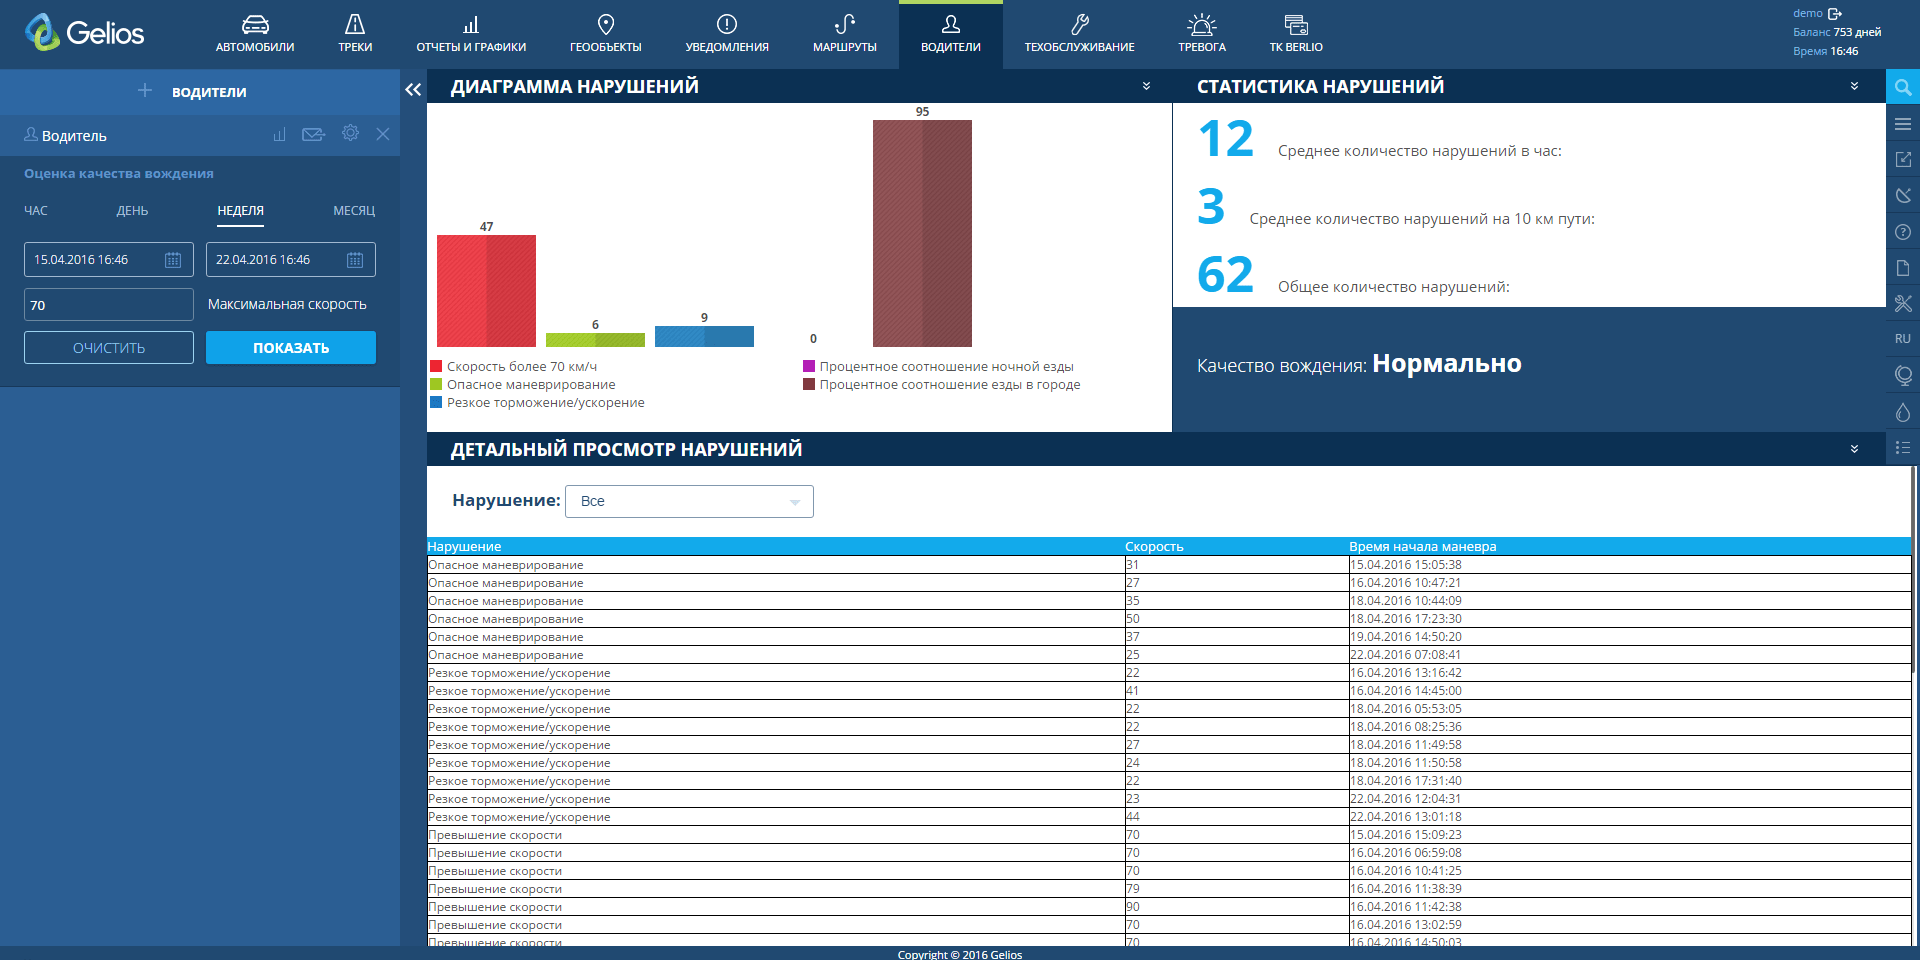Click the envelope message icon next to Водитель
This screenshot has height=960, width=1920.
pos(313,135)
